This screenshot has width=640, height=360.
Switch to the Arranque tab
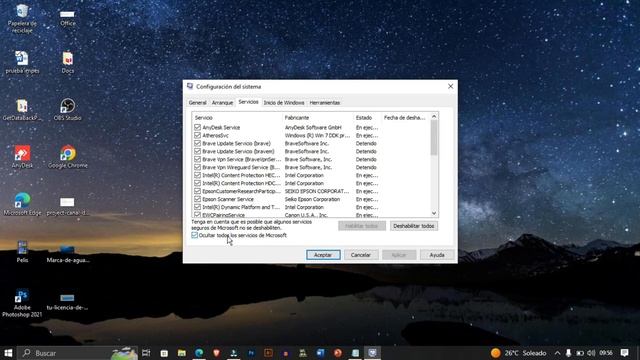coord(222,102)
